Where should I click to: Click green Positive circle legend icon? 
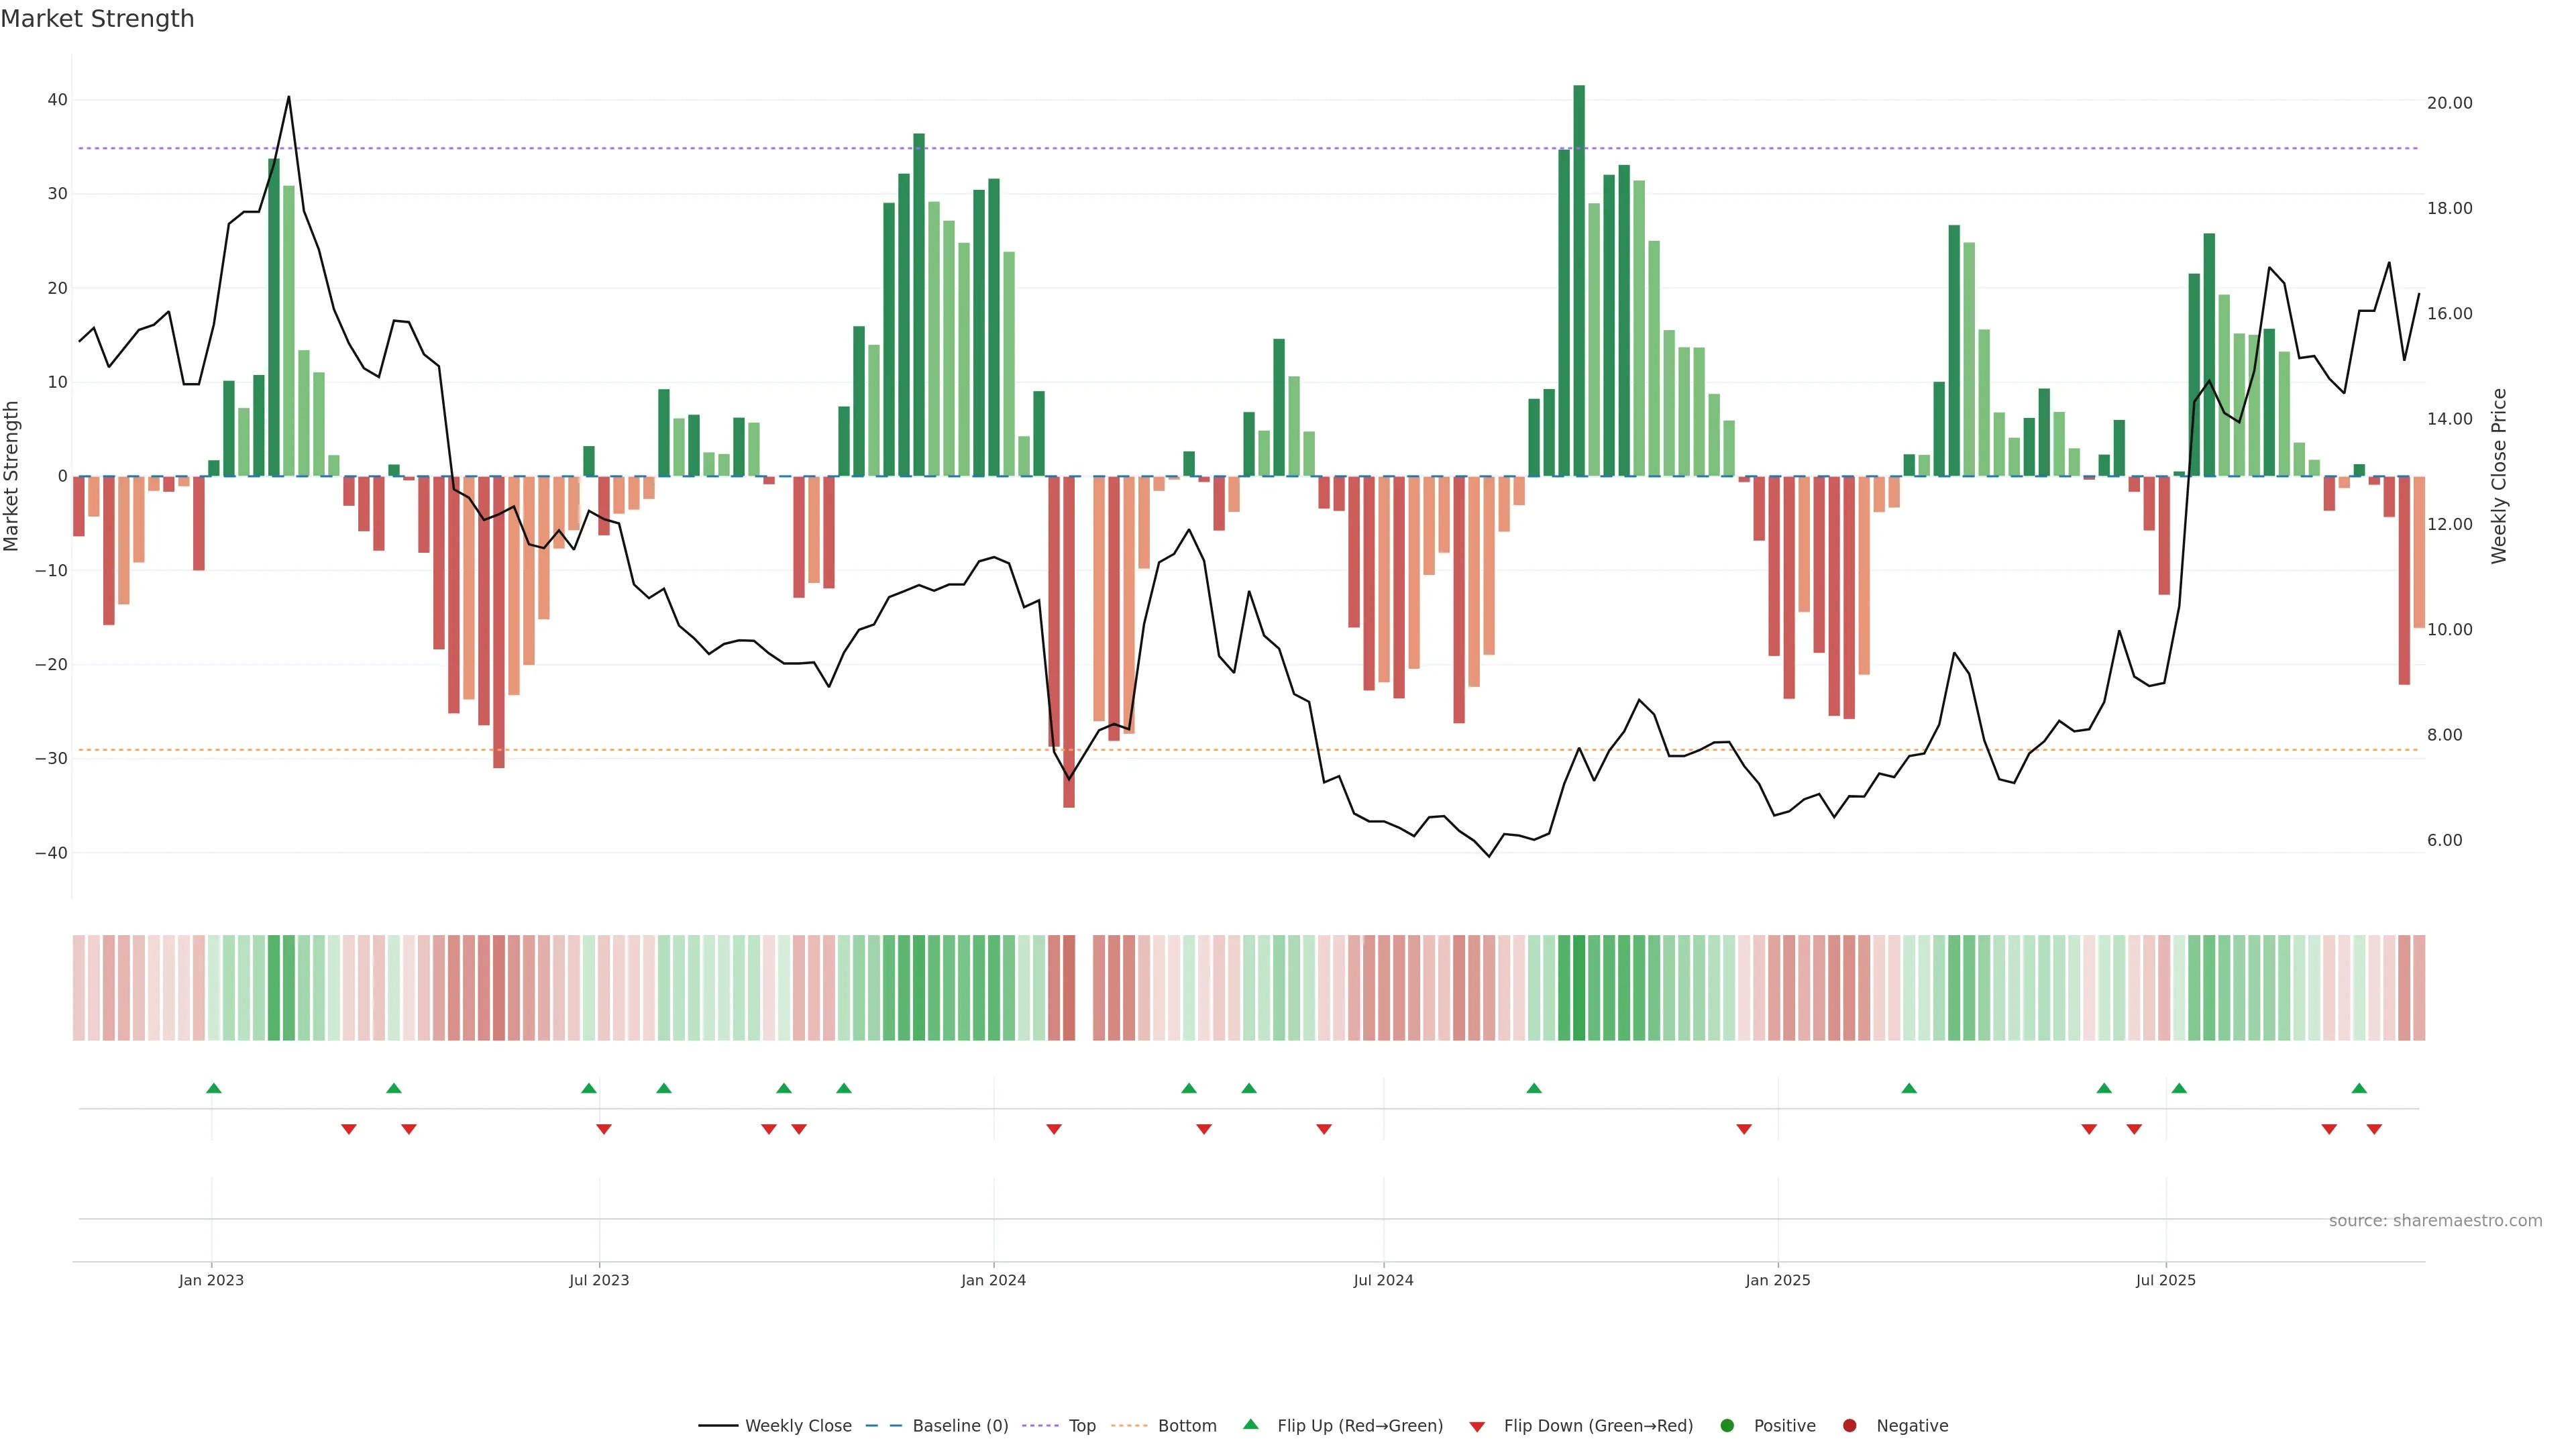point(1727,1426)
